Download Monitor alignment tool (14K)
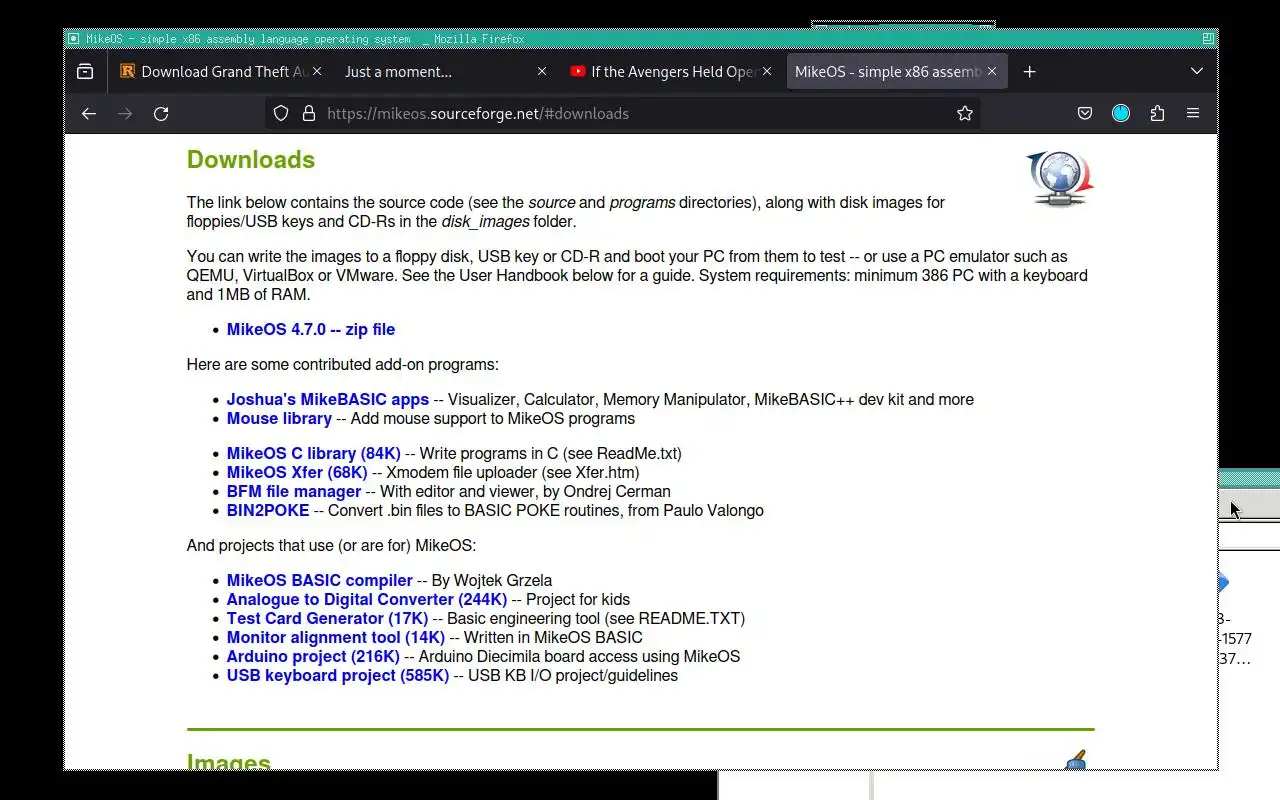Viewport: 1280px width, 800px height. click(336, 638)
